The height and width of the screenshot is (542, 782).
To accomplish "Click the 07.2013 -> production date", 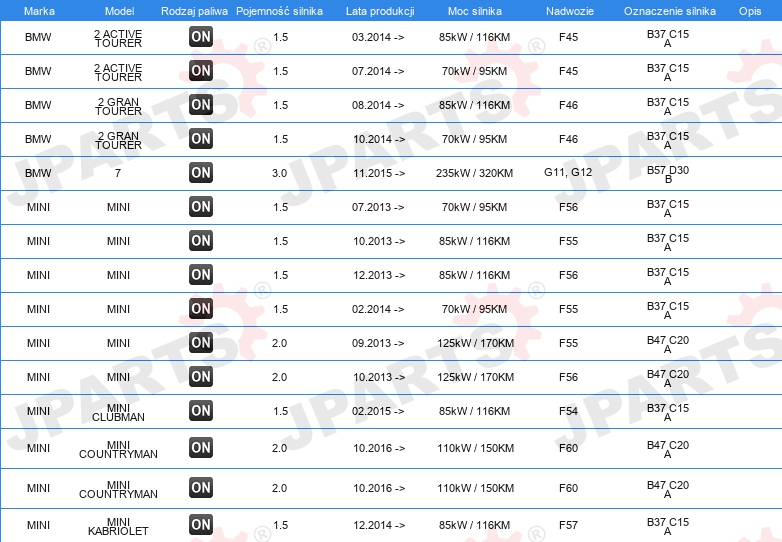I will [378, 207].
